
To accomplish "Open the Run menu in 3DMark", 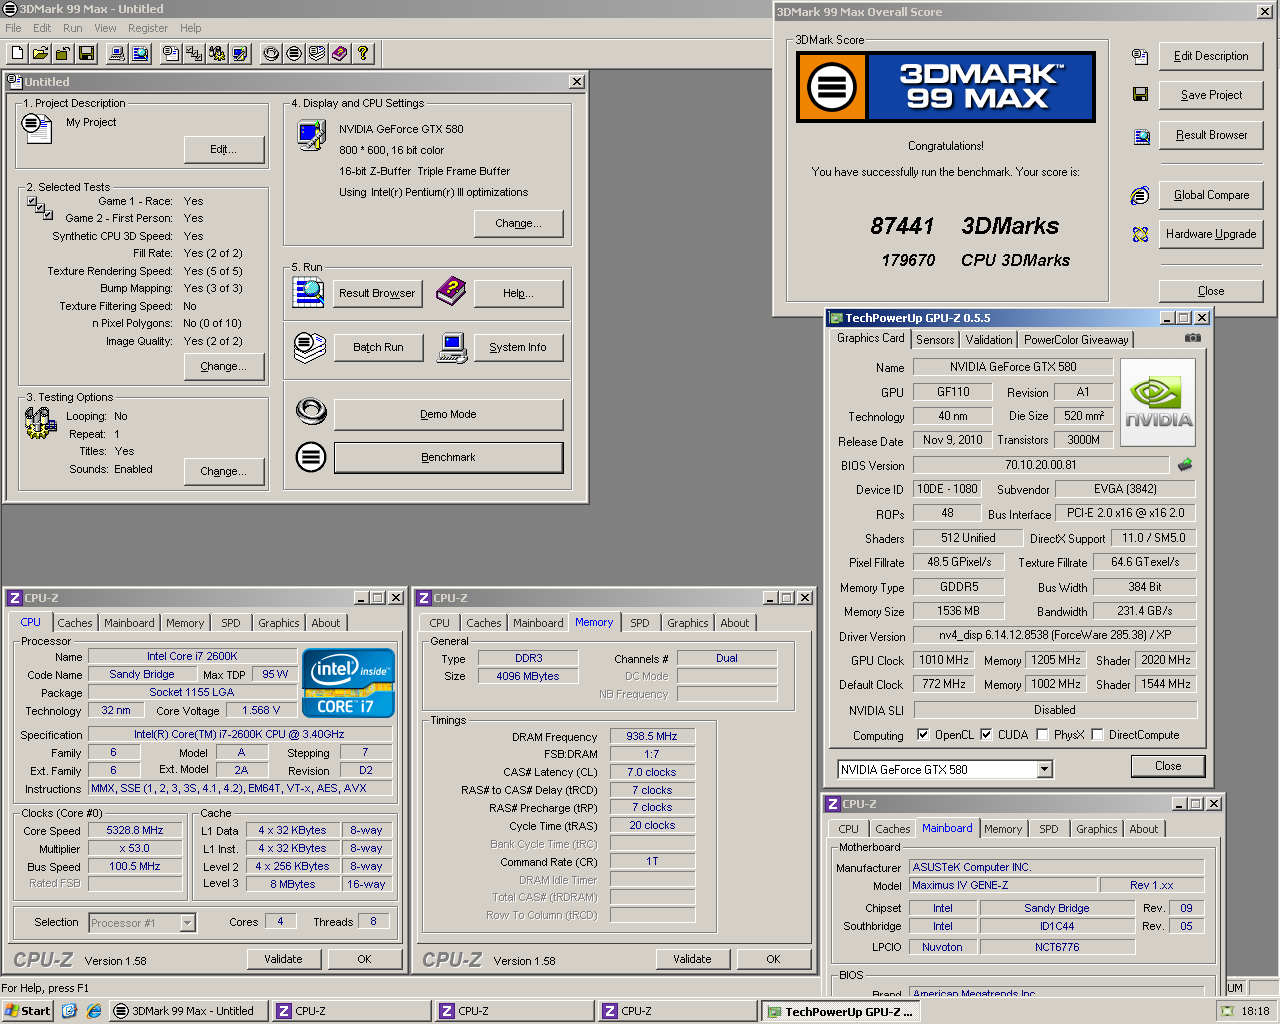I will pos(73,28).
